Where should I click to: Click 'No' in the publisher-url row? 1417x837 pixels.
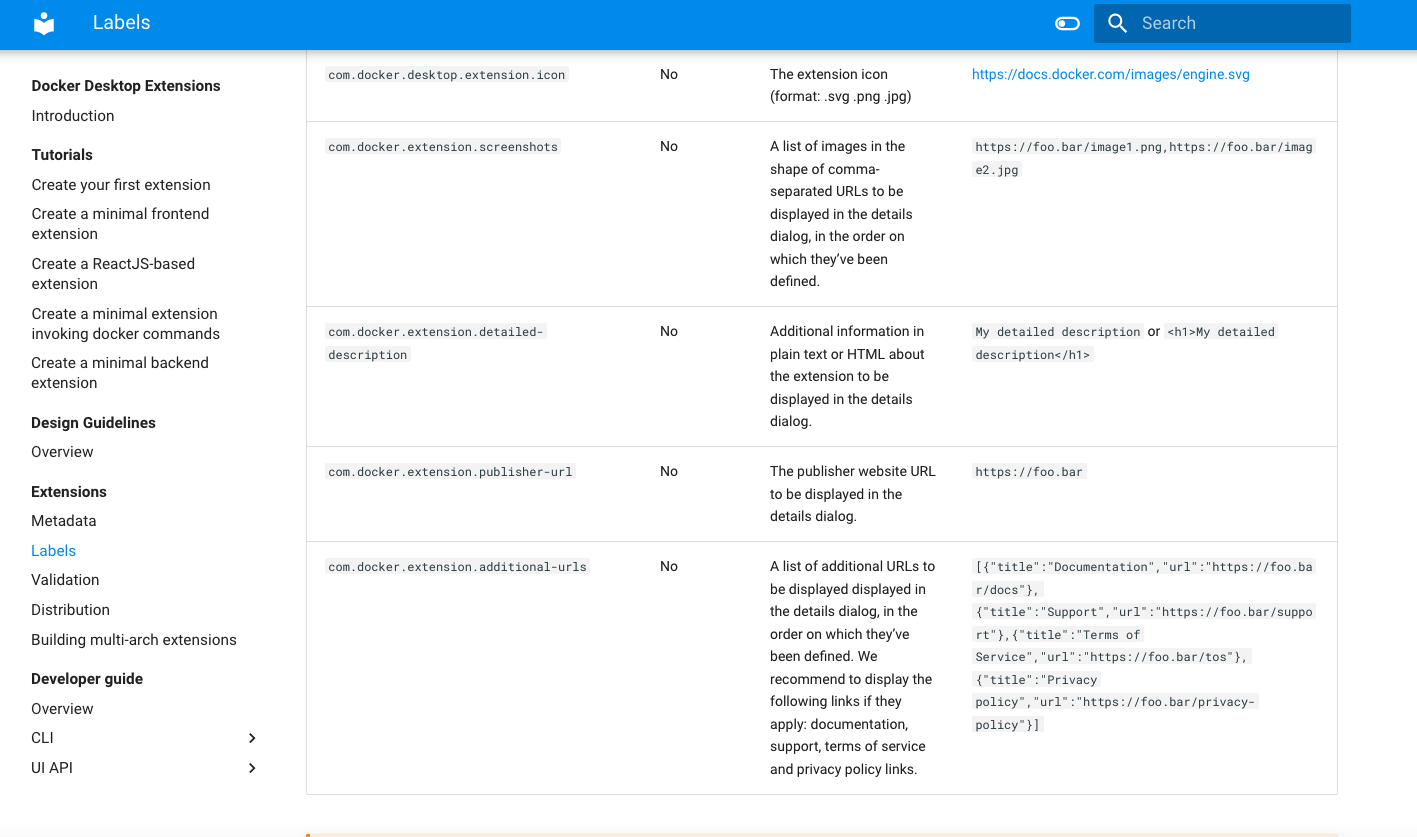coord(669,471)
